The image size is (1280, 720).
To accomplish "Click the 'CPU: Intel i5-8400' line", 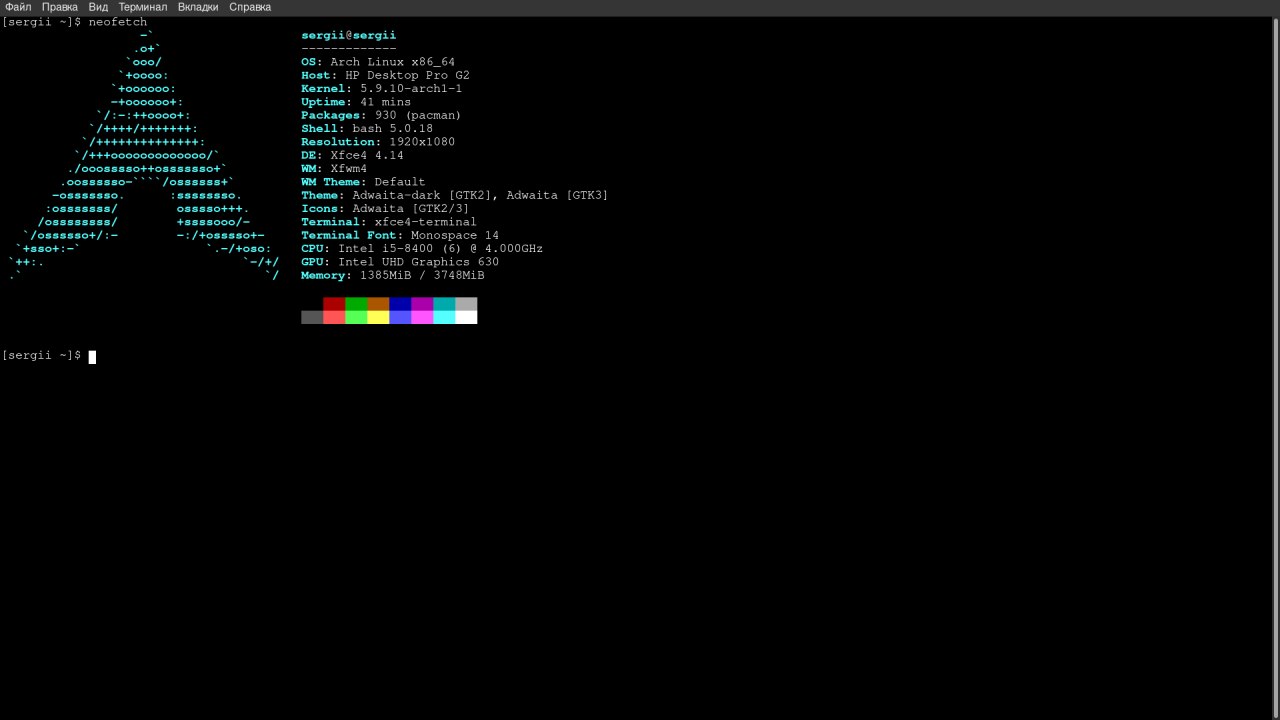I will point(422,248).
